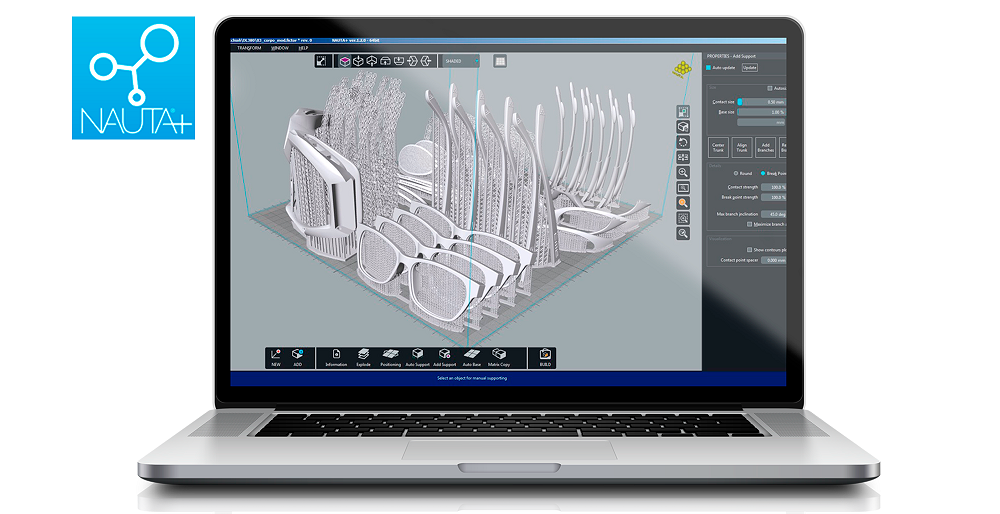The image size is (1000, 514).
Task: Click the scale-to-fit icon left of view cubes
Action: 321,61
